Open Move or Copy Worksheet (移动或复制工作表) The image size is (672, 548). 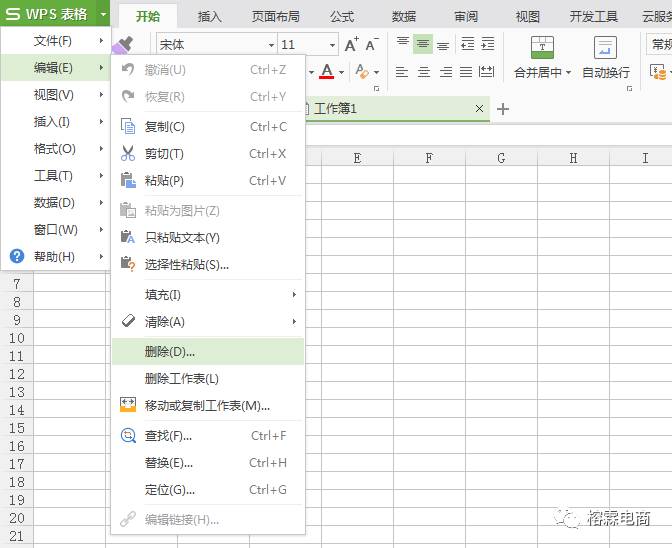(x=208, y=405)
